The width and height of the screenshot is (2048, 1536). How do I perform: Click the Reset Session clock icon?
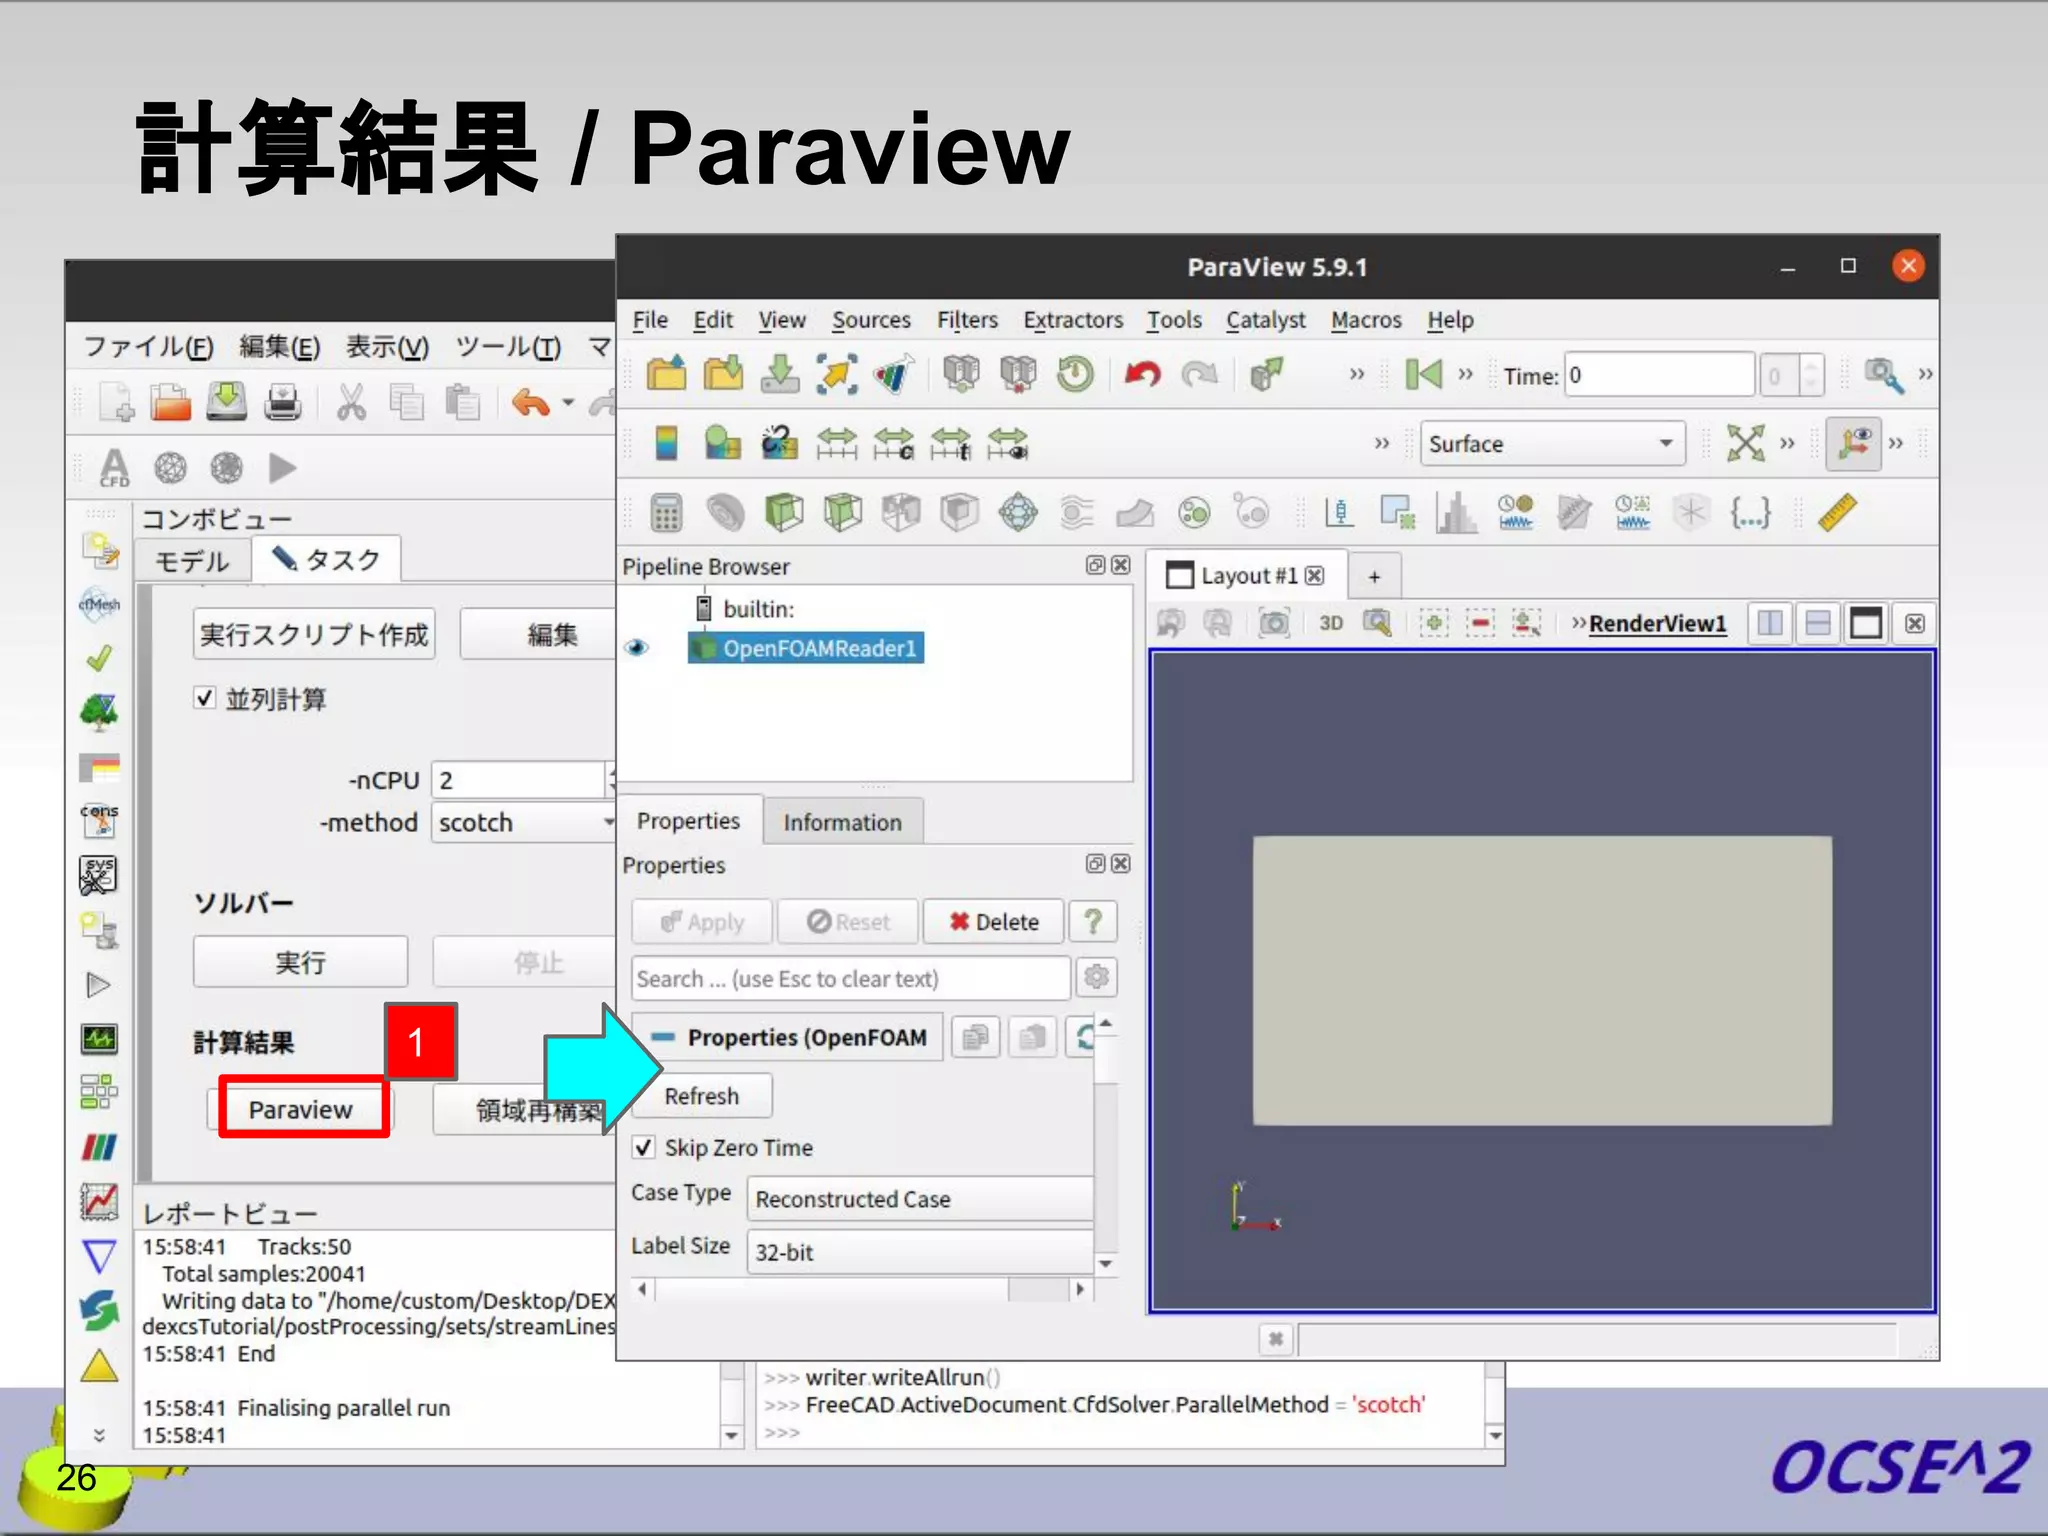click(1075, 374)
